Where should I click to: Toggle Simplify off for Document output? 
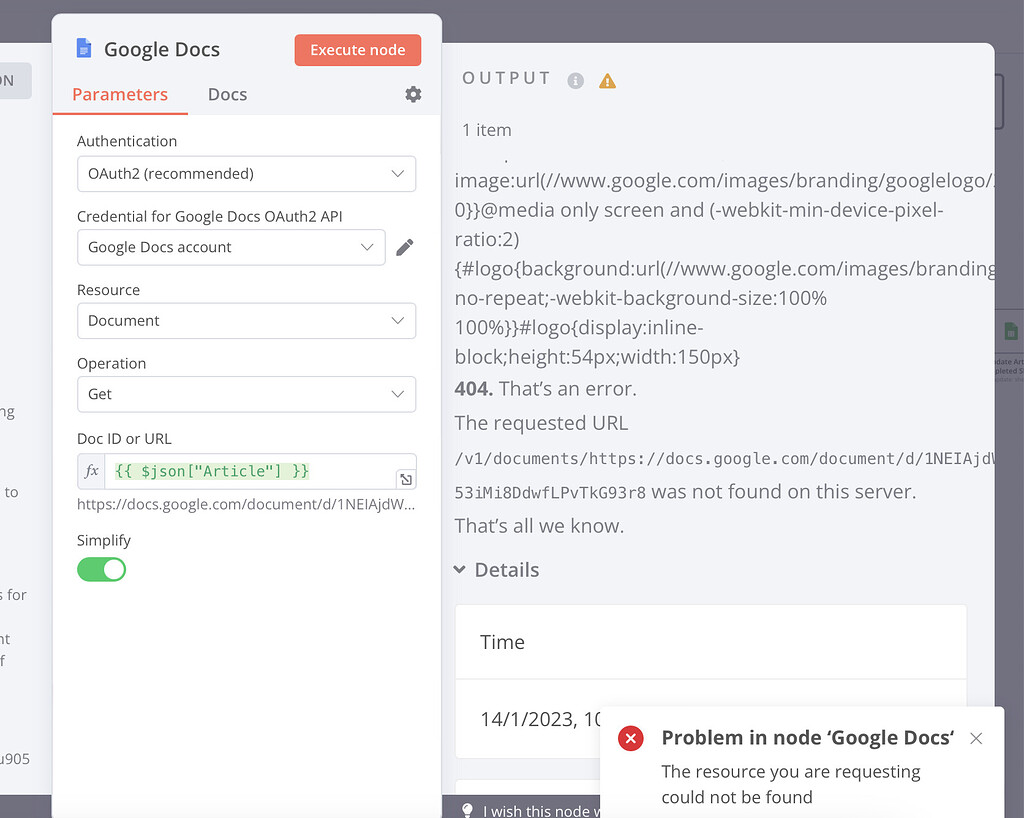click(x=101, y=569)
